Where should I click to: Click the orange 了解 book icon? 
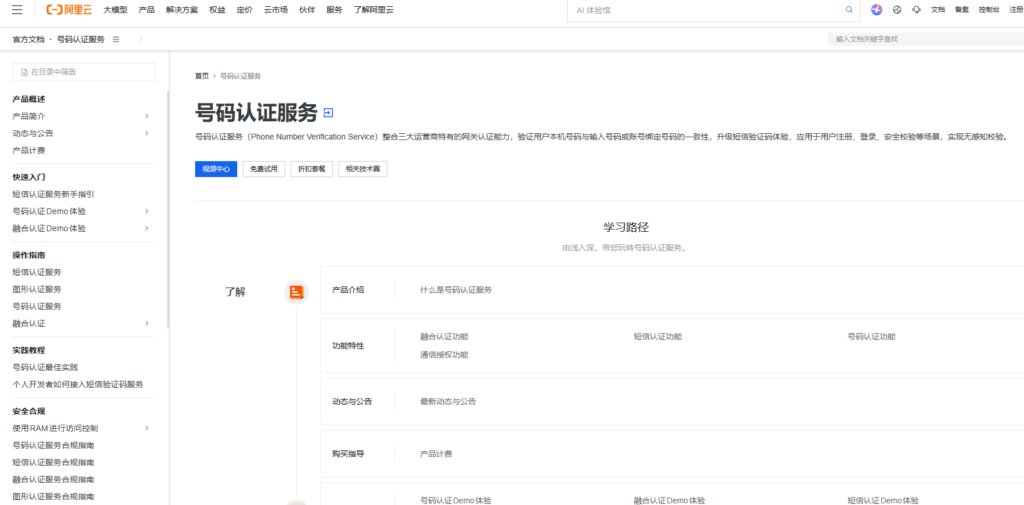(x=296, y=292)
